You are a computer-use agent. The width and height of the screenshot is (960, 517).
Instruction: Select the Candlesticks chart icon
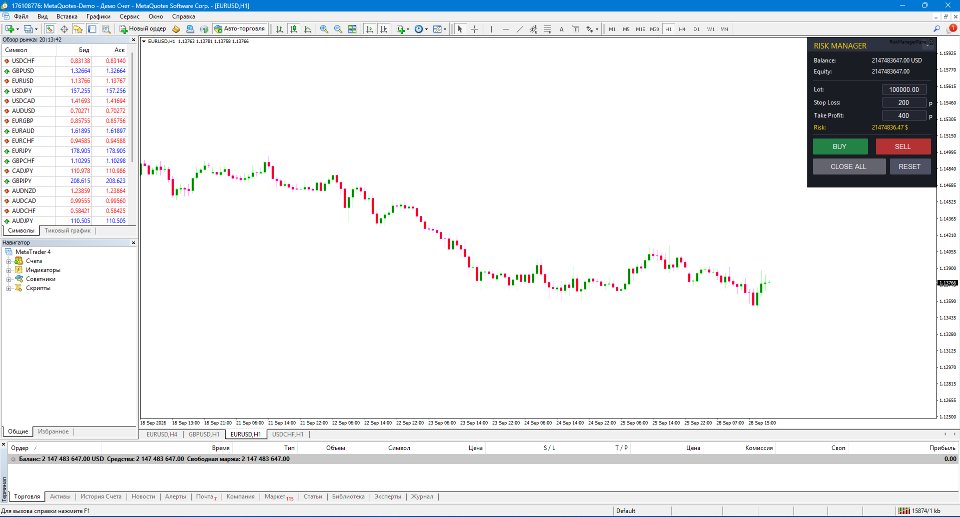(294, 29)
